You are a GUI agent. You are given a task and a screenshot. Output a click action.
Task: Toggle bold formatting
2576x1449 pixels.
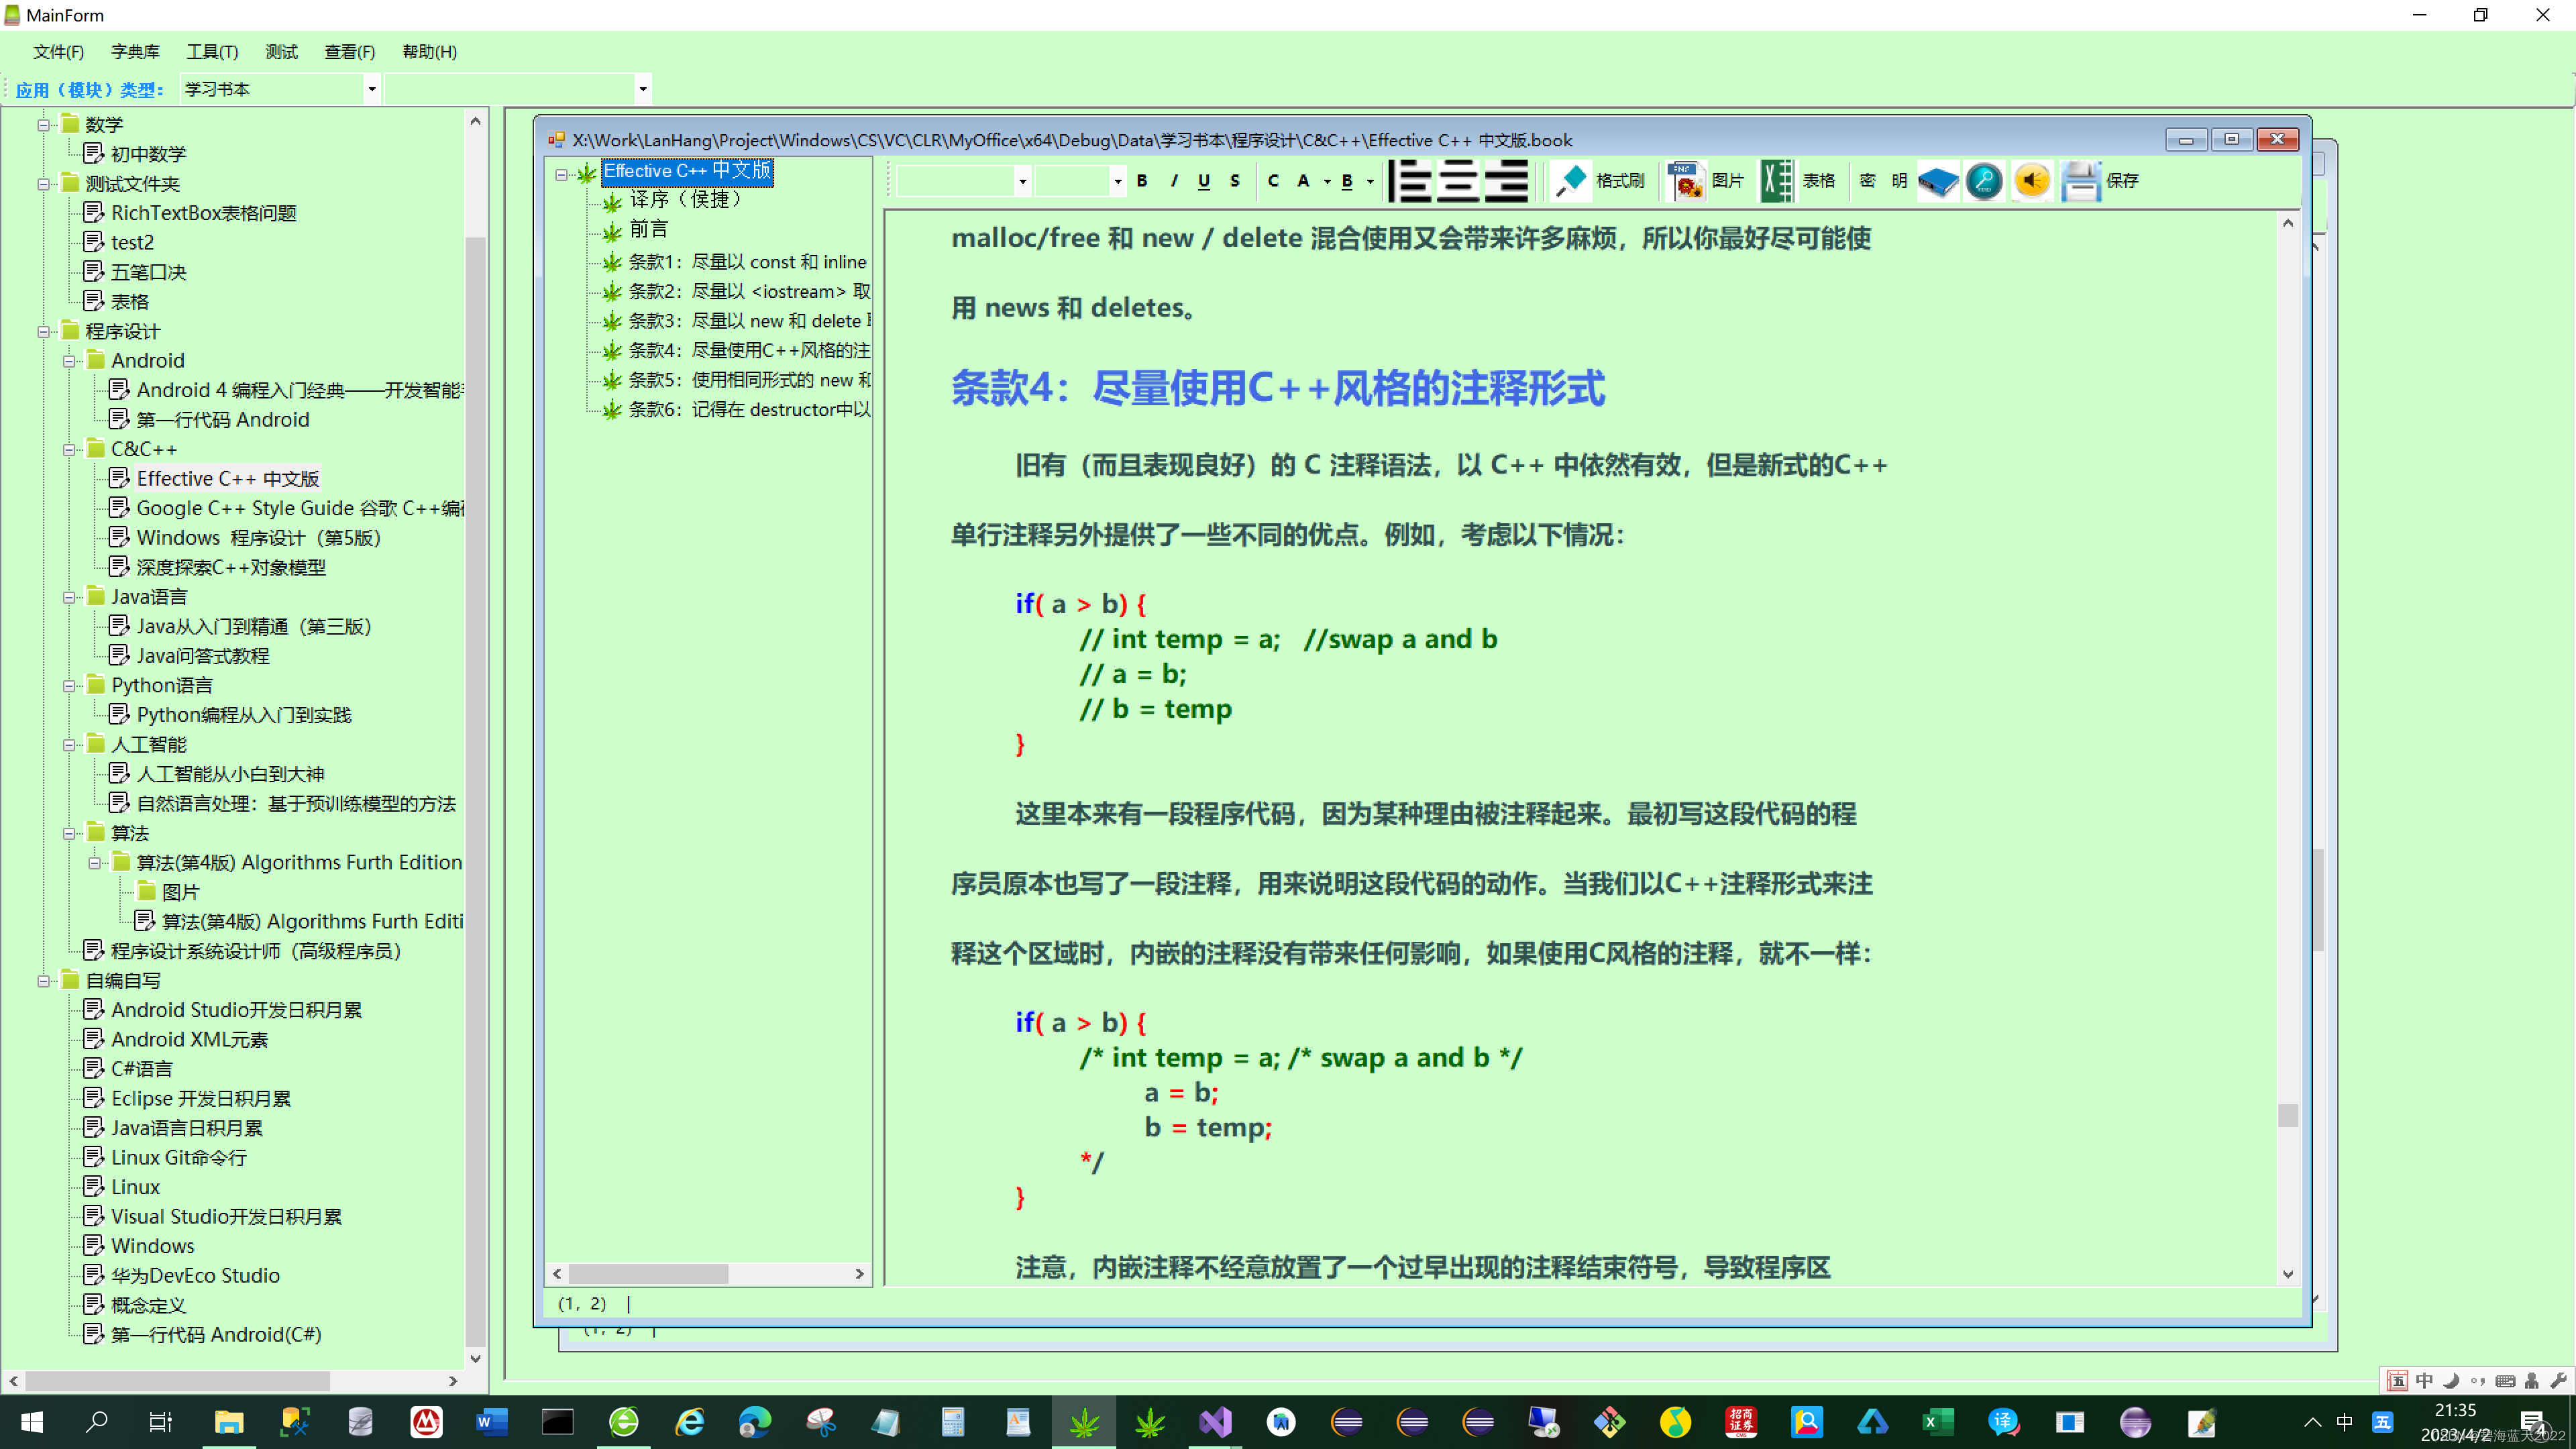1142,181
